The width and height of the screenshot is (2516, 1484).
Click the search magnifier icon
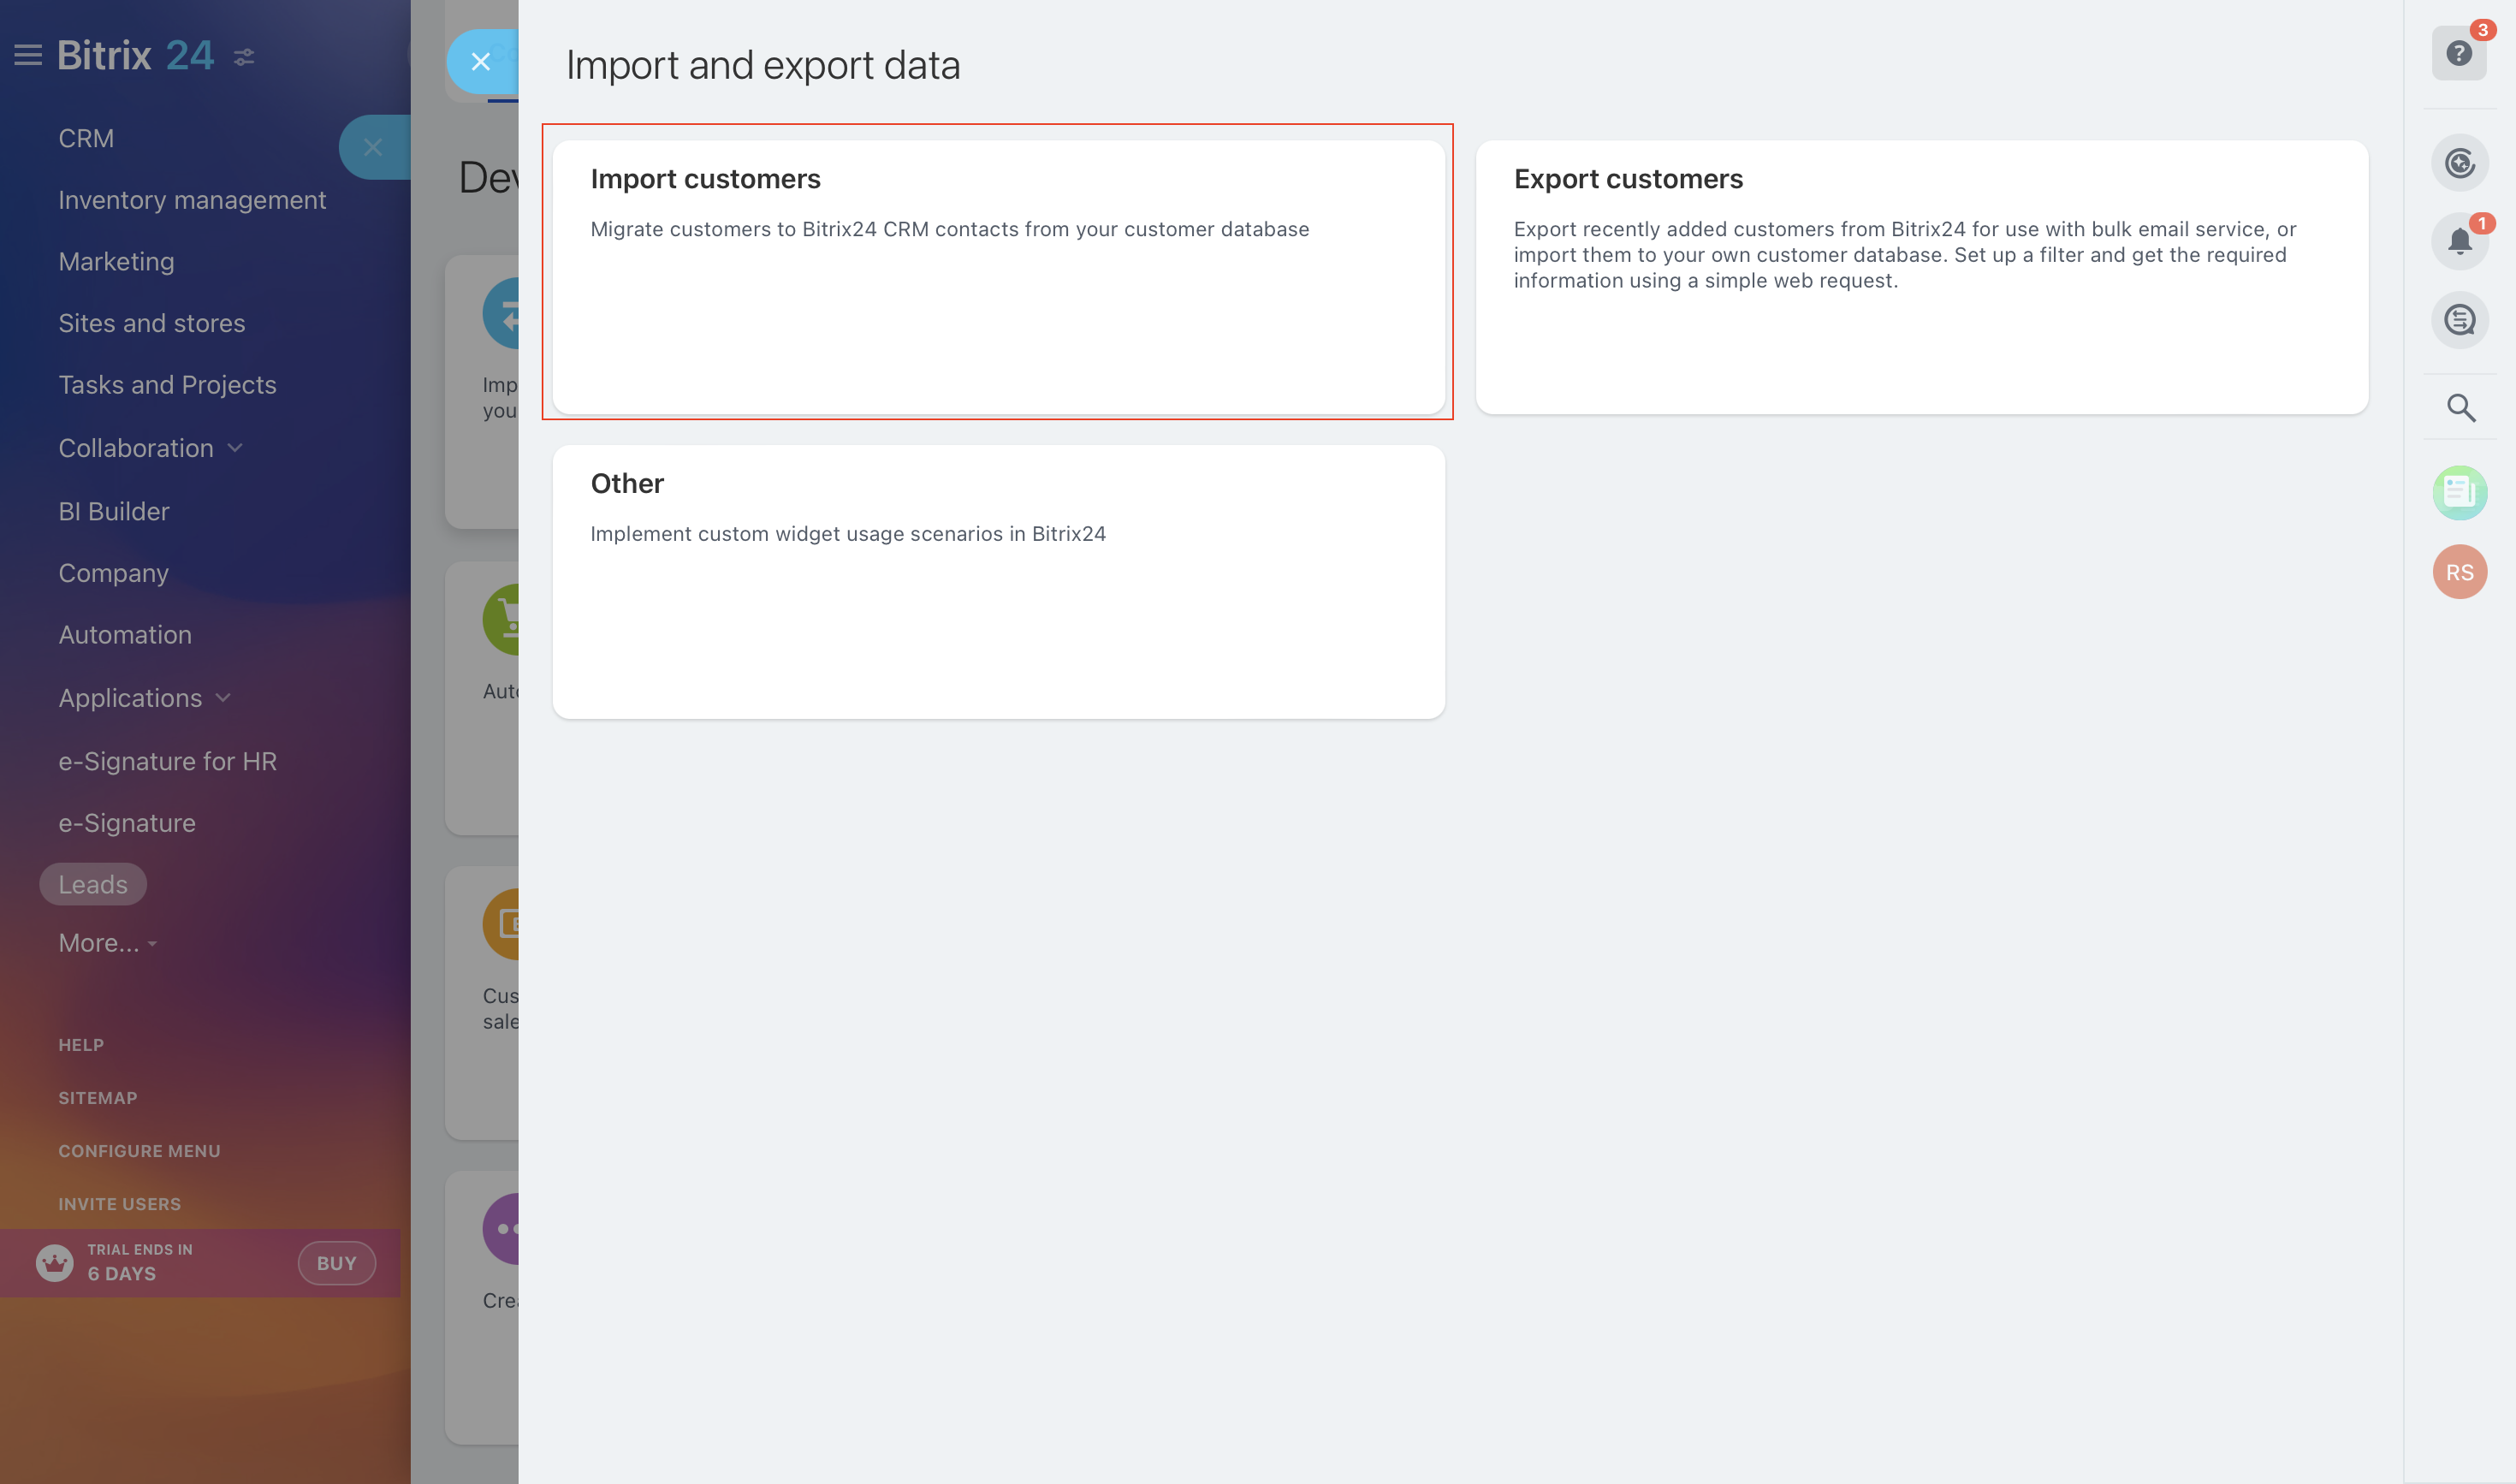pyautogui.click(x=2461, y=408)
